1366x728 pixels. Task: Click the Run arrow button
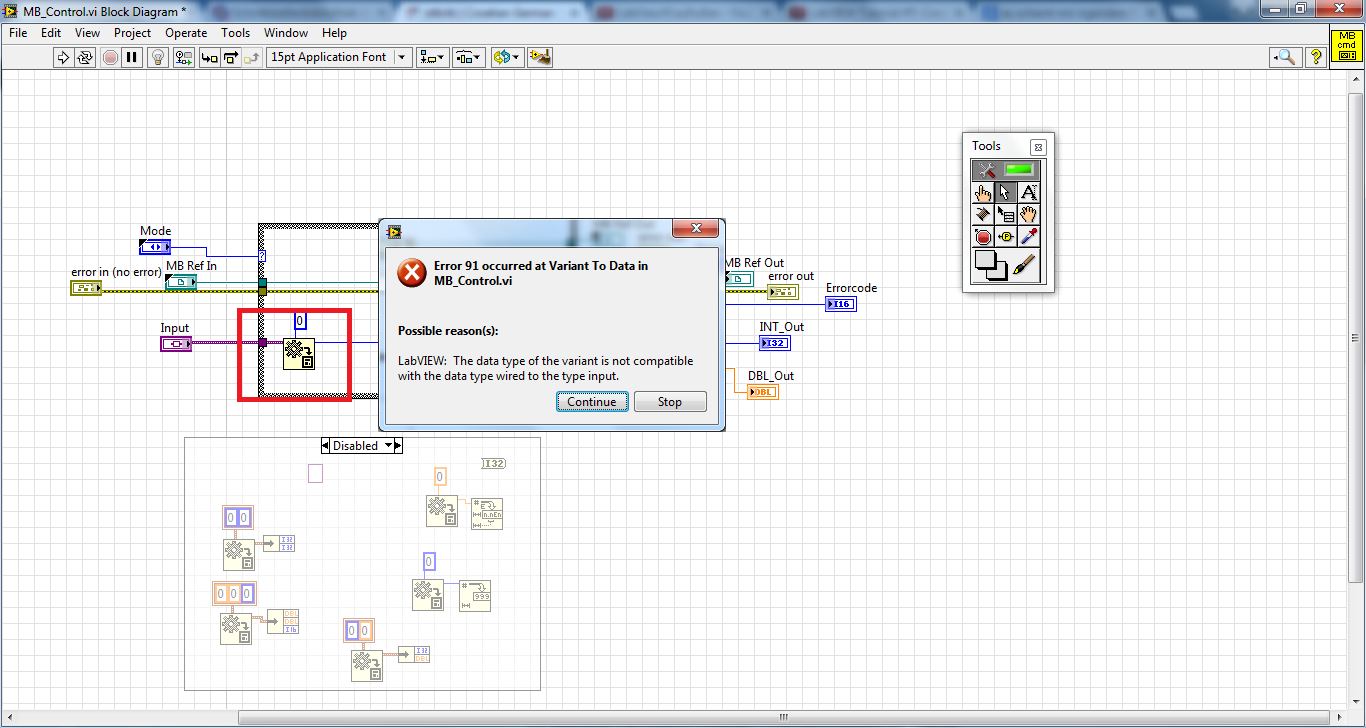click(x=64, y=57)
